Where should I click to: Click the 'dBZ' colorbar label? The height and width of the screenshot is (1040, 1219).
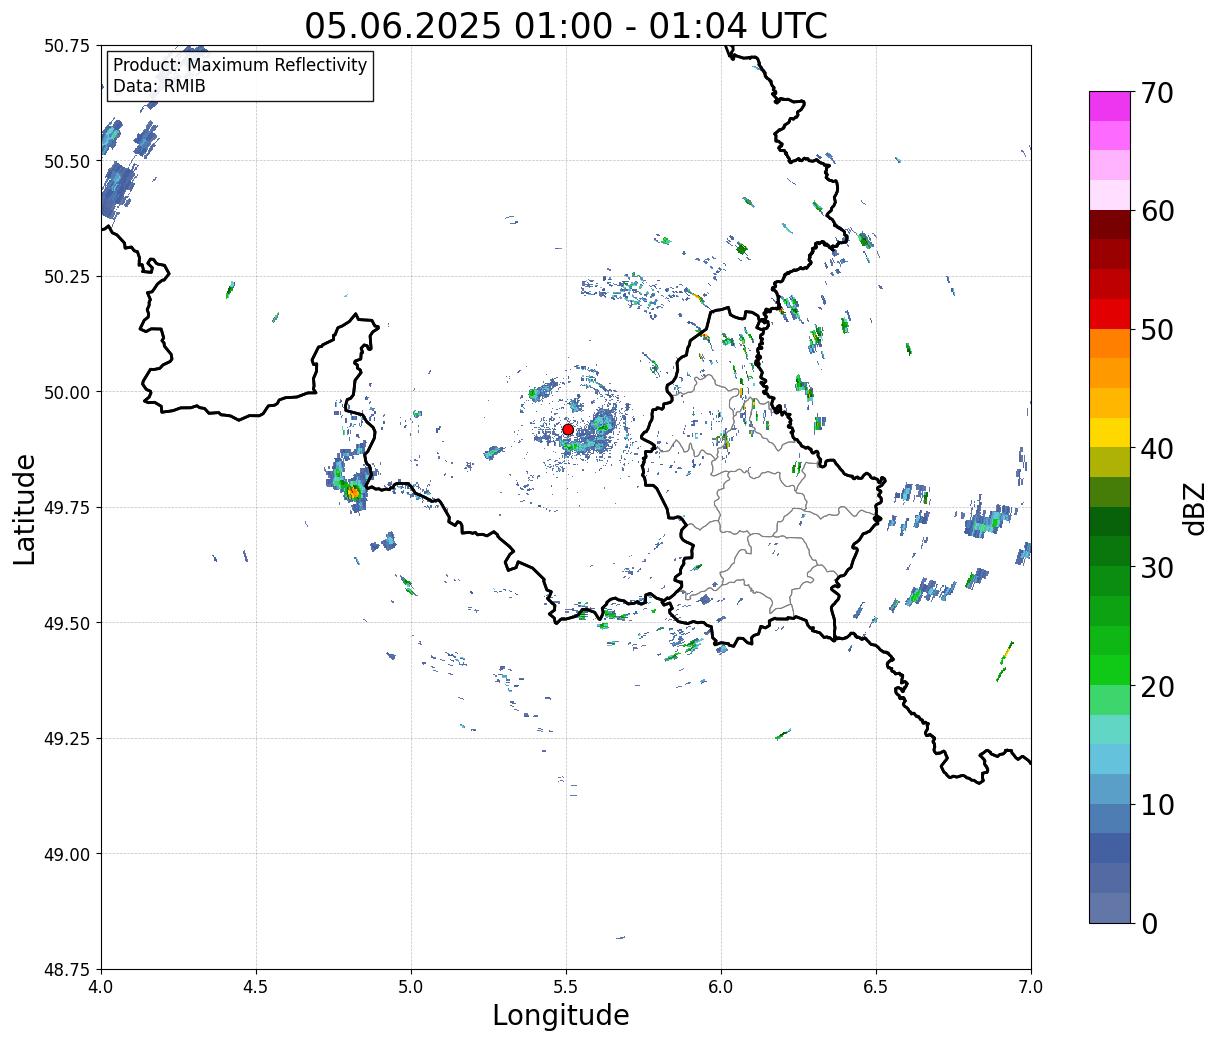click(x=1194, y=508)
